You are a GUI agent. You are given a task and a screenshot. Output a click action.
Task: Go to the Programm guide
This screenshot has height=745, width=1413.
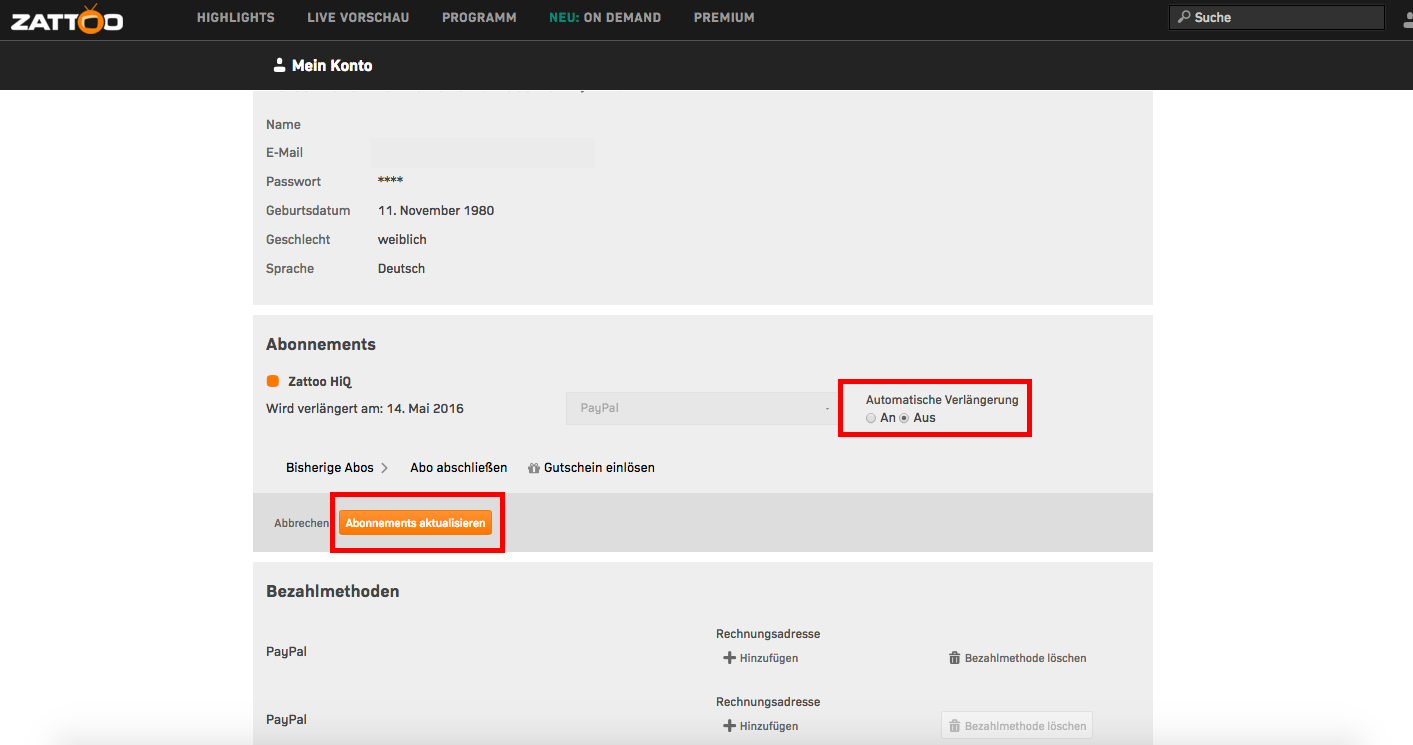coord(479,18)
